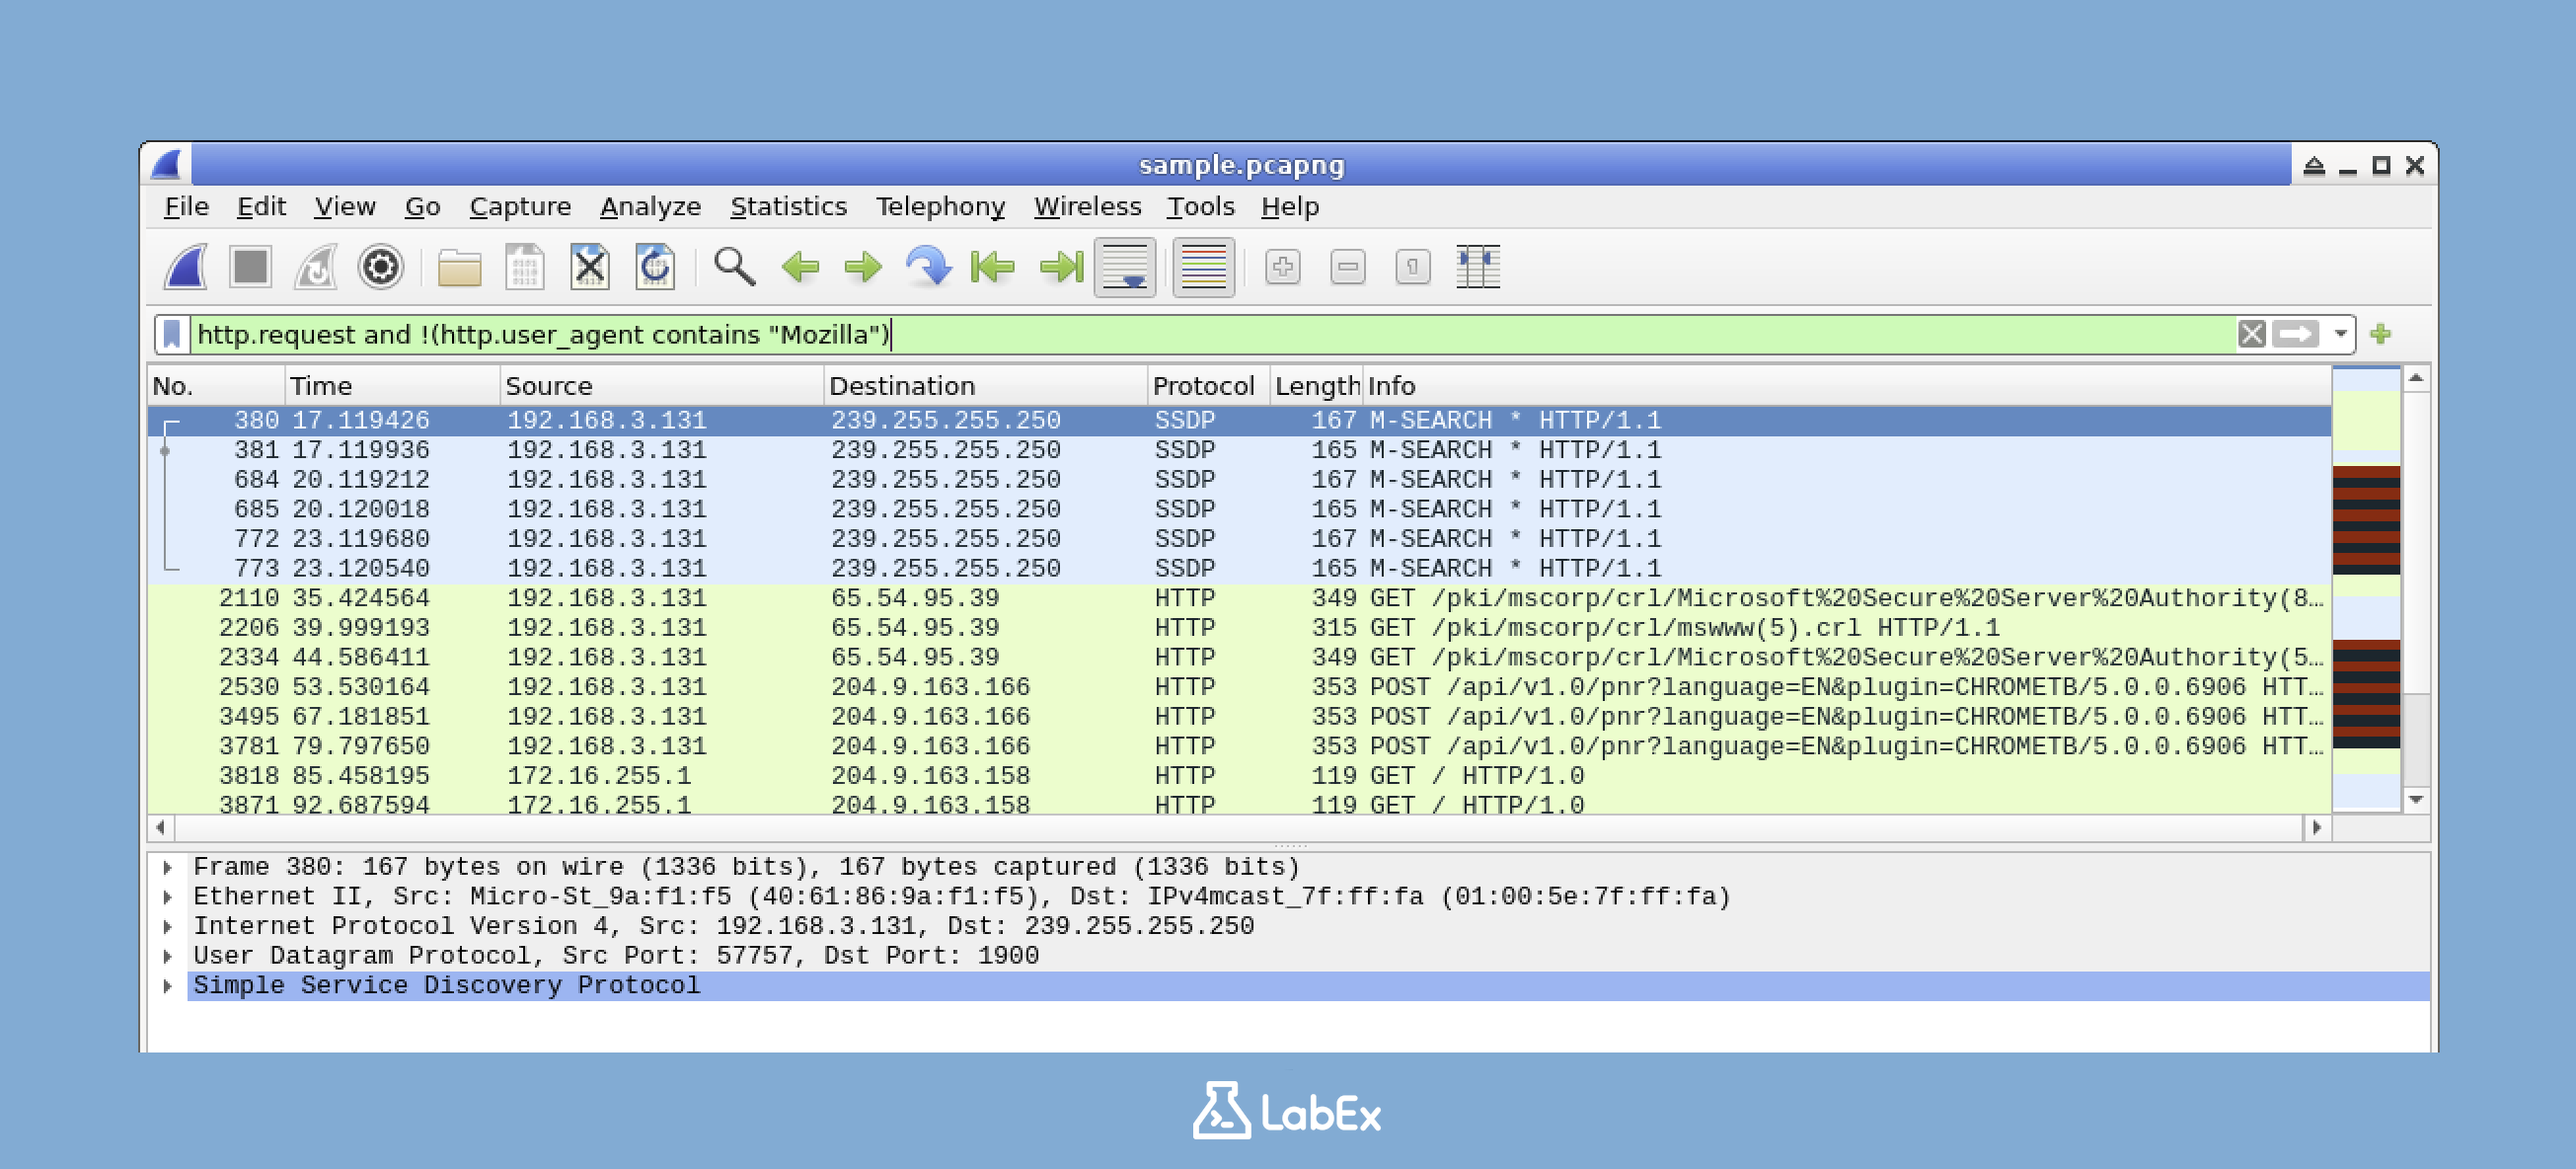Open the filter bookmarks icon in the filter bar

tap(172, 334)
